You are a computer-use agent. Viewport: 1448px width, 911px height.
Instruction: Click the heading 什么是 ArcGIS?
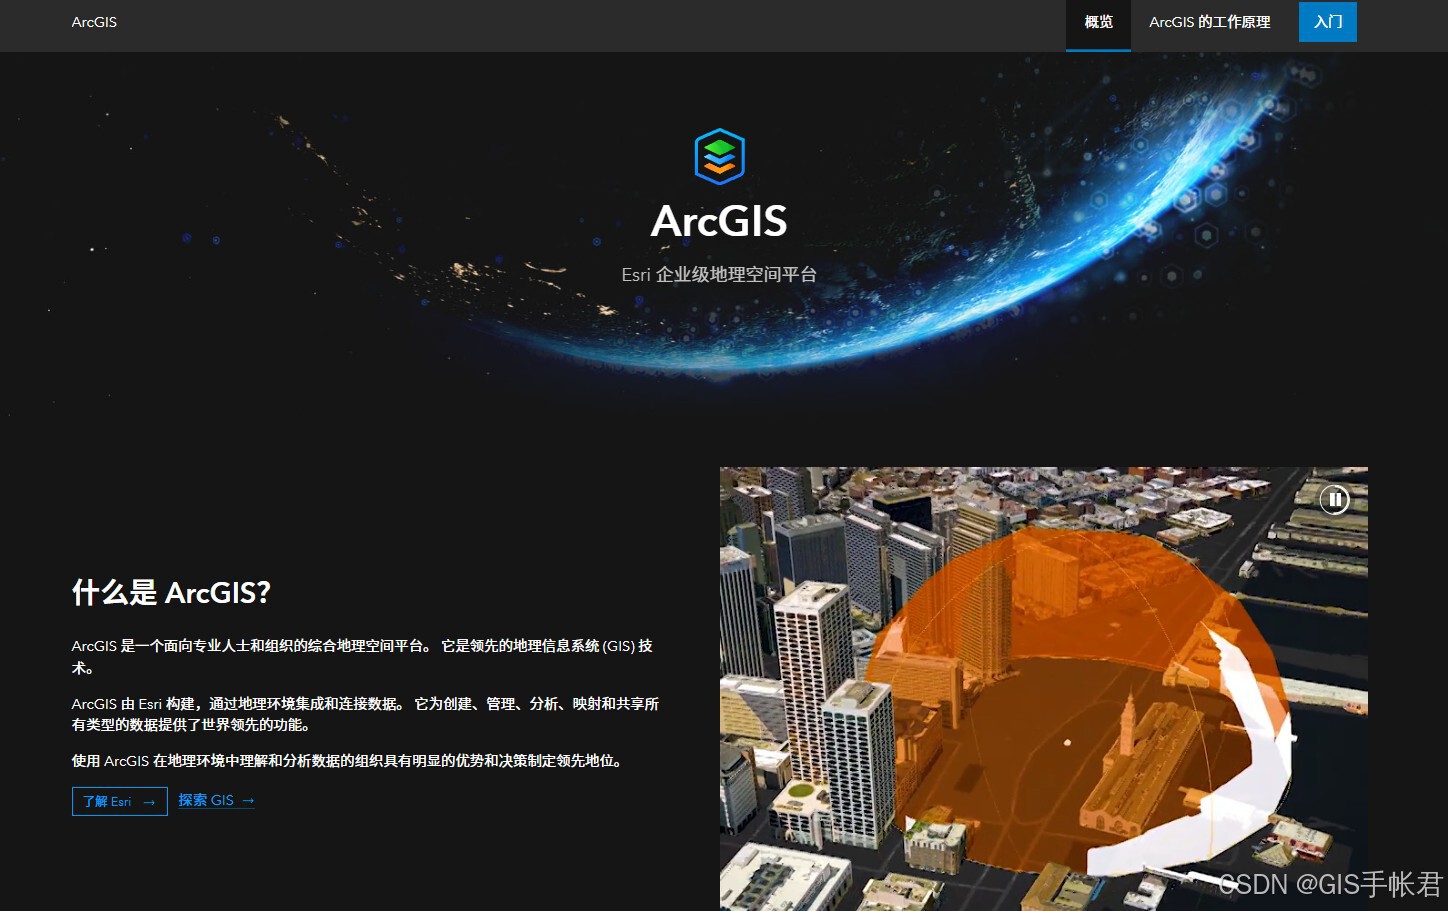[x=171, y=592]
